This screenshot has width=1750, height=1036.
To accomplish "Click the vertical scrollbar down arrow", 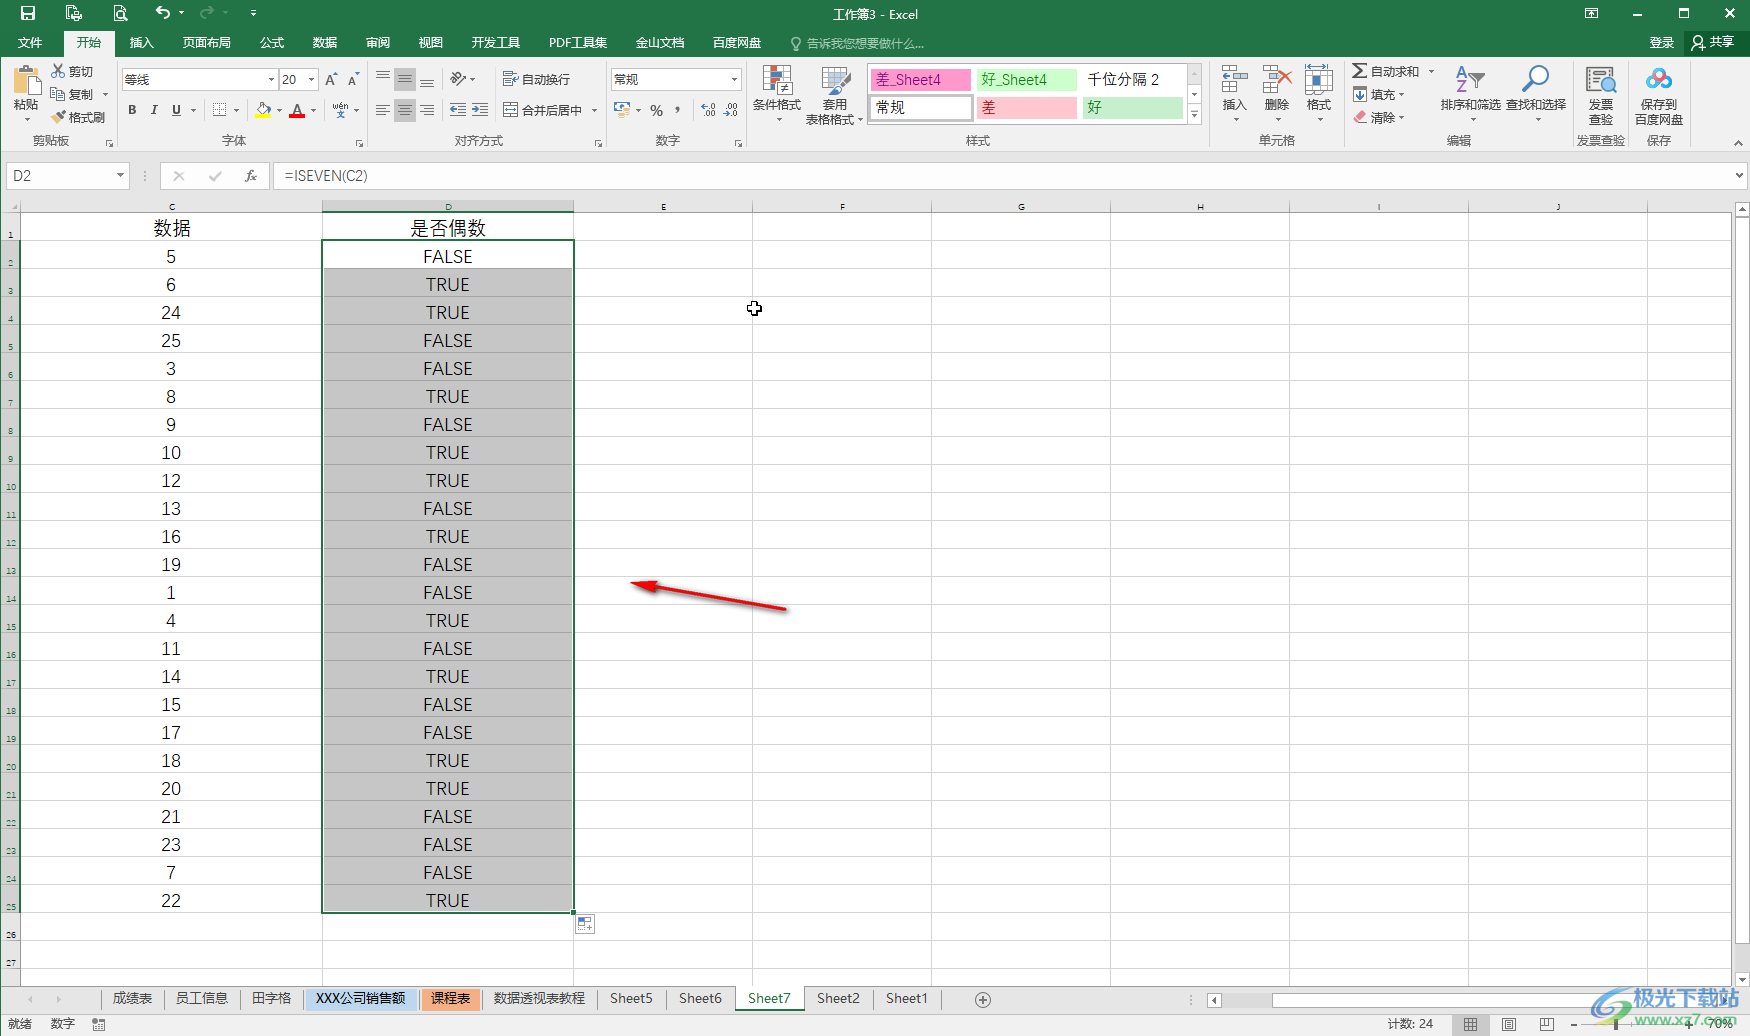I will click(1742, 979).
